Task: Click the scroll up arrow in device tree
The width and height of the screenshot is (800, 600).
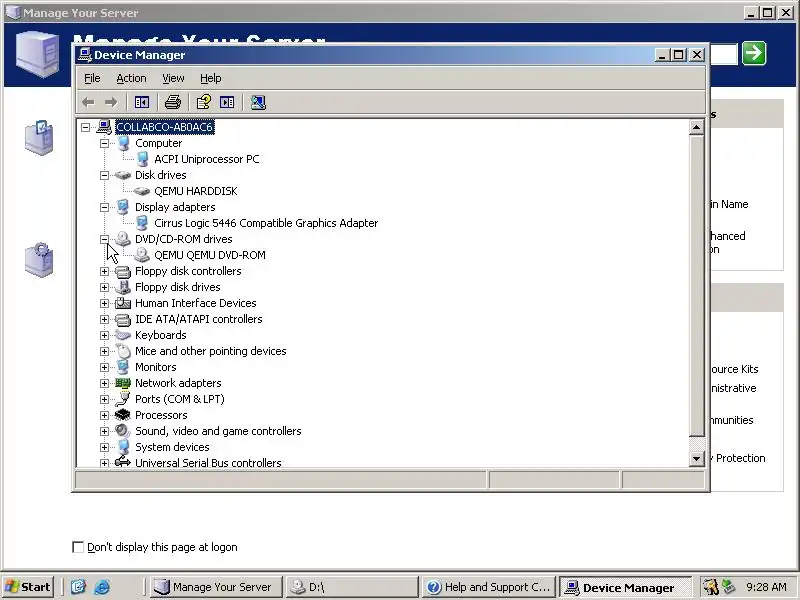Action: 696,128
